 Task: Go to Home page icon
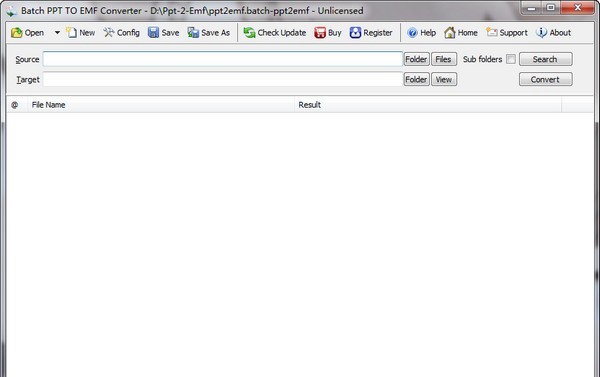click(450, 33)
